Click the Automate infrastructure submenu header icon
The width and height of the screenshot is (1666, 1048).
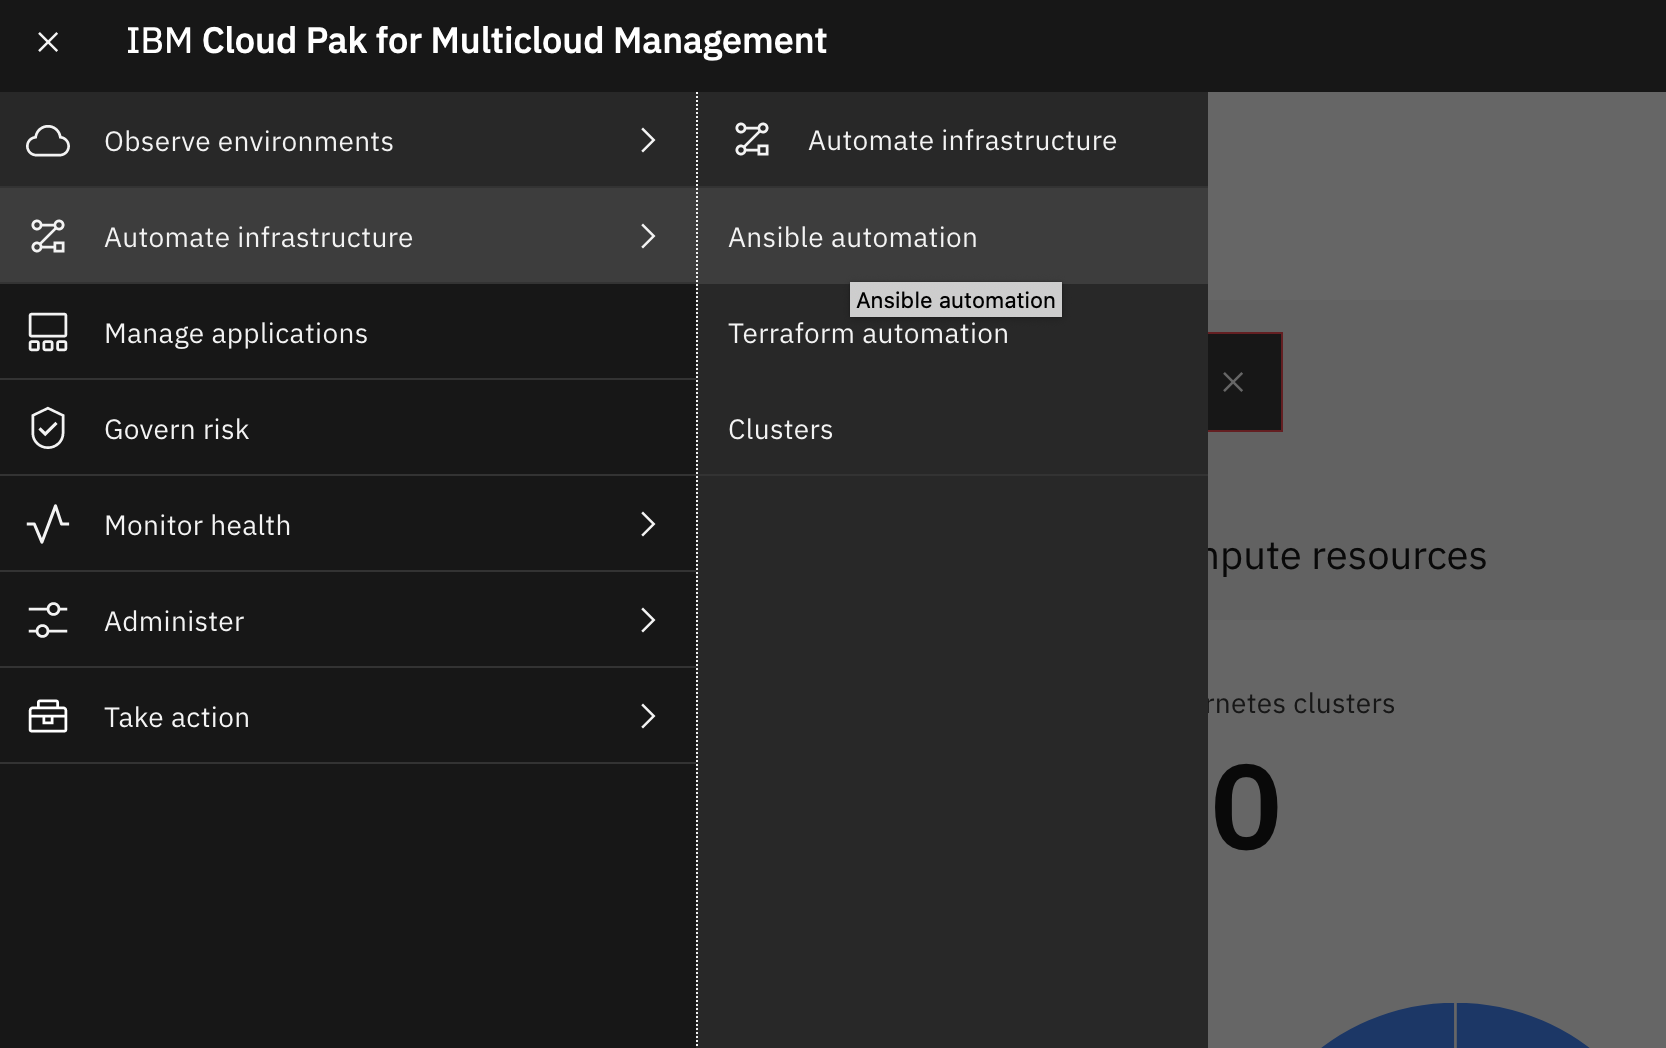pos(752,140)
